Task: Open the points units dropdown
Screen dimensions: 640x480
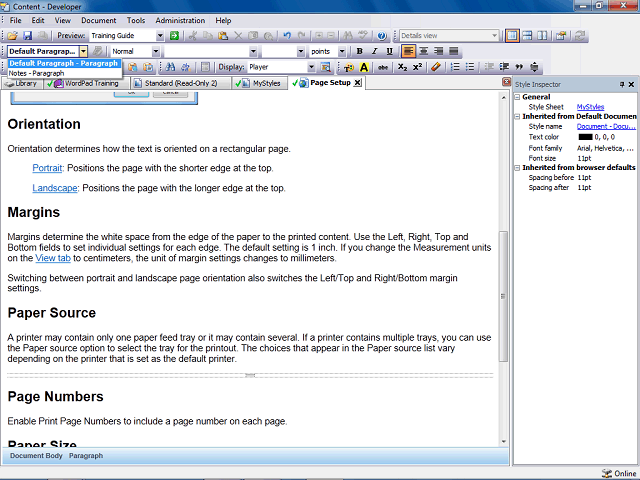Action: [x=342, y=51]
